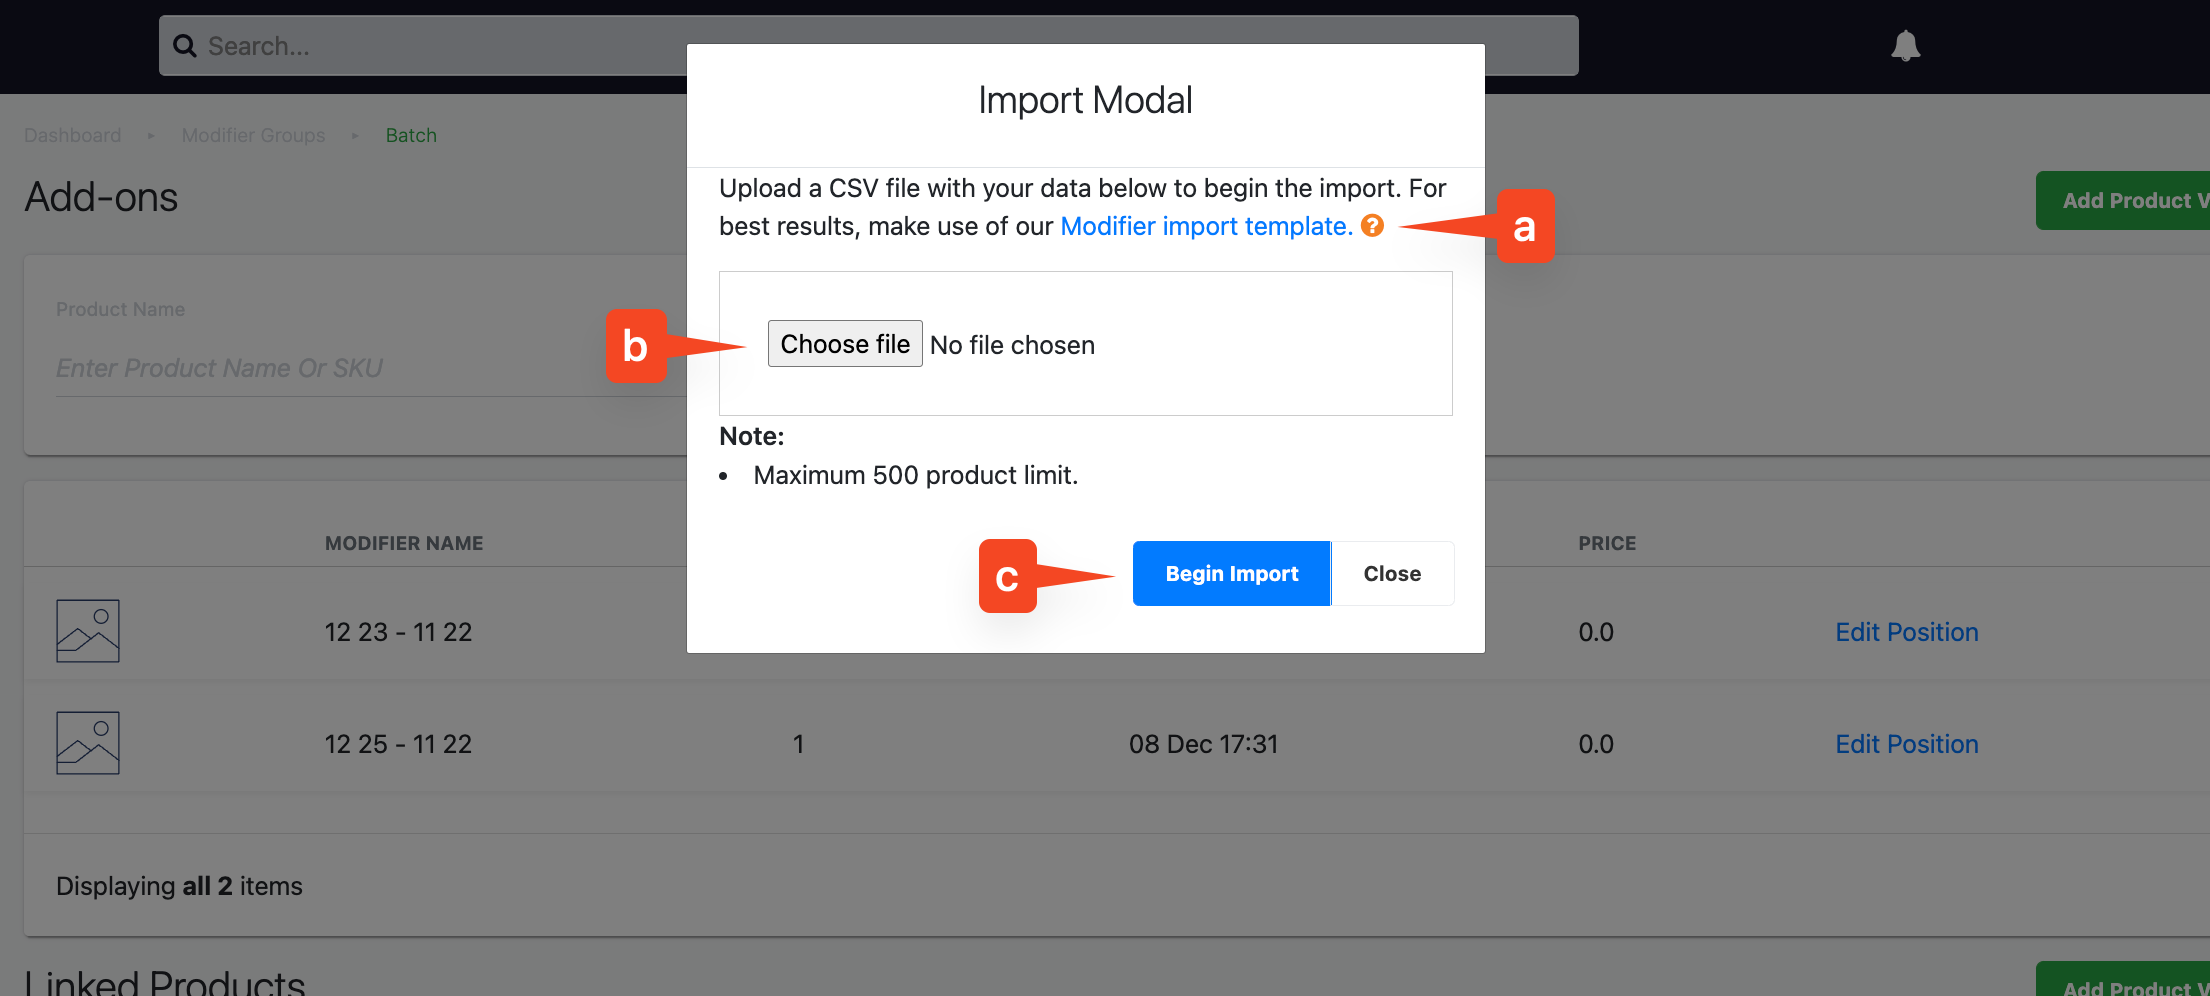Open the image placeholder for 12 23 - 11 22
This screenshot has height=996, width=2210.
point(88,631)
